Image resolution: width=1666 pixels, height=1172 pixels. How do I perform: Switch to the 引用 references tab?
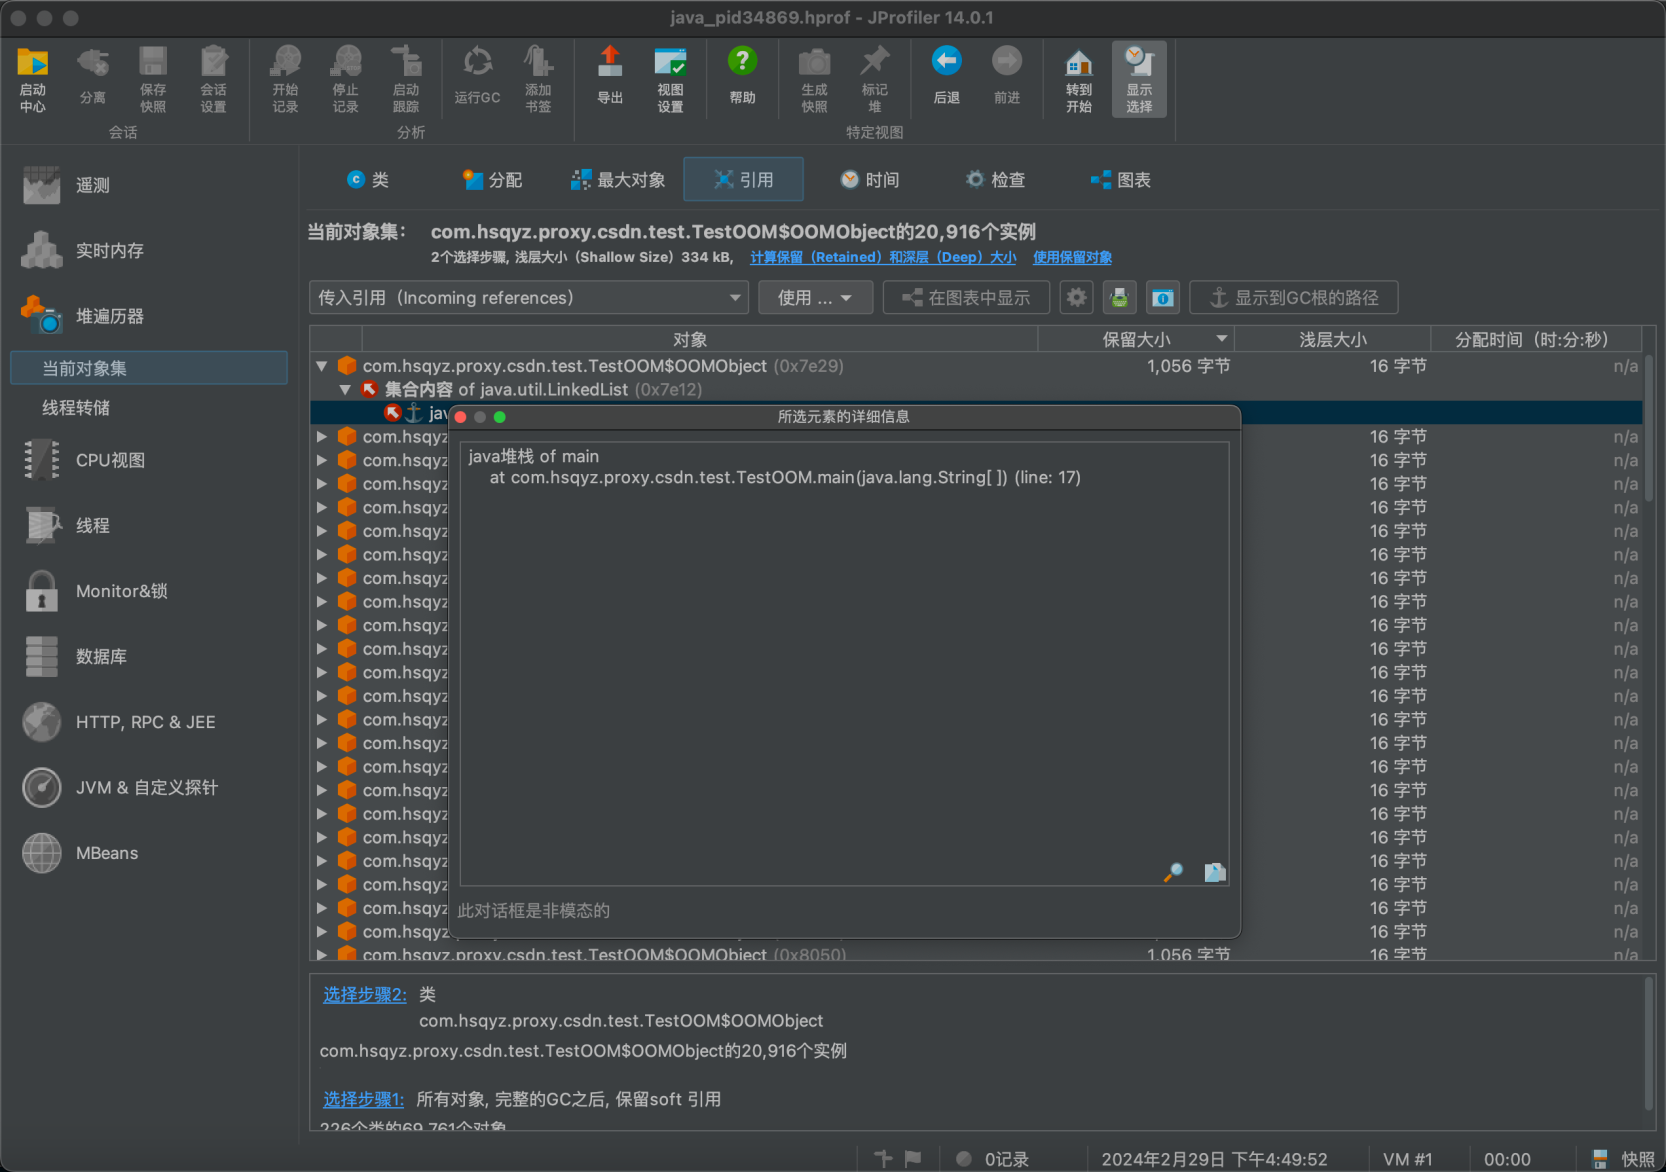tap(743, 180)
